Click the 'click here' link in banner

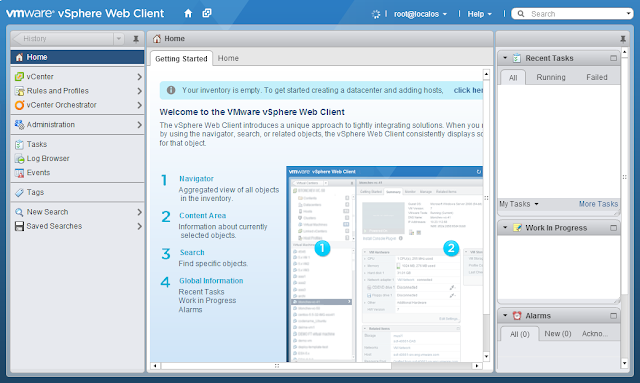click(468, 90)
